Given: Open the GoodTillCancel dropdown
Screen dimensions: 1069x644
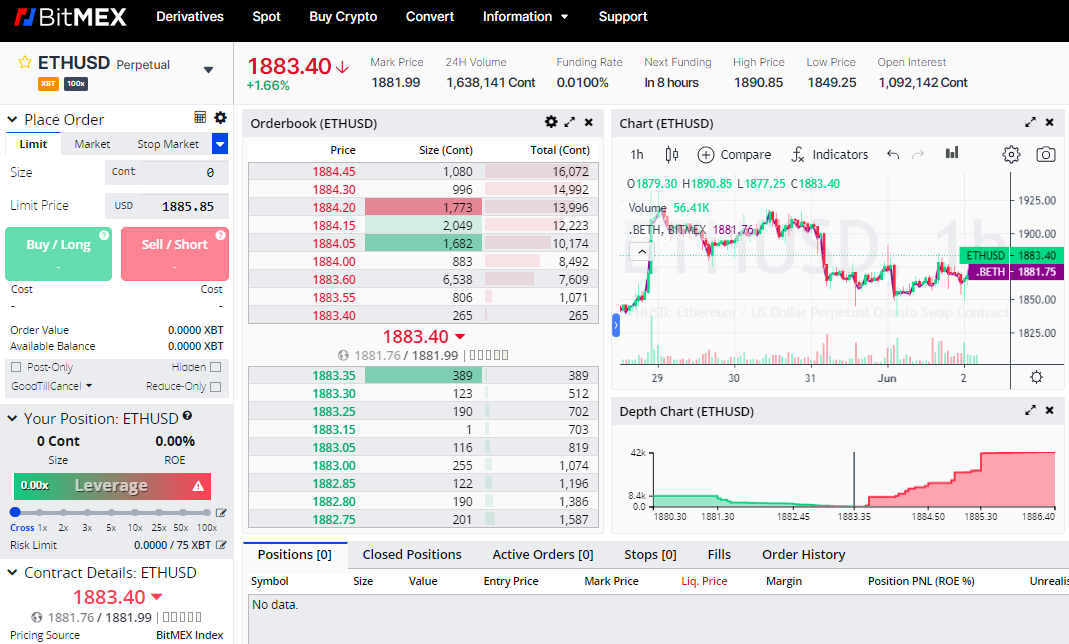Looking at the screenshot, I should (51, 386).
